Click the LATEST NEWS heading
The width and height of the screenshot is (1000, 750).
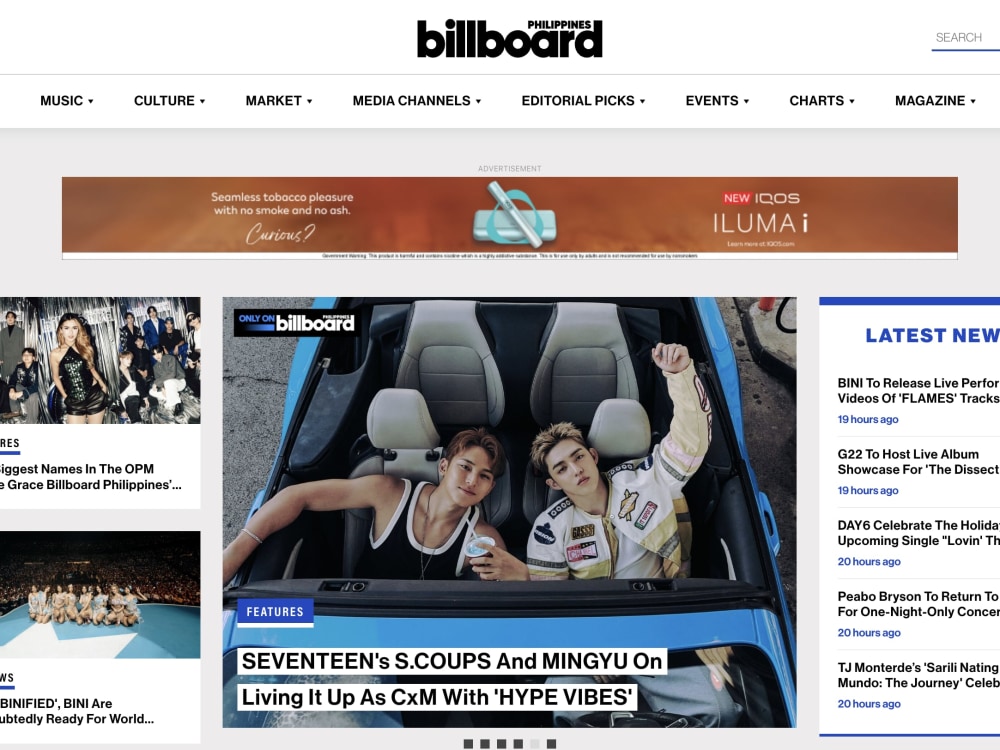pyautogui.click(x=932, y=335)
